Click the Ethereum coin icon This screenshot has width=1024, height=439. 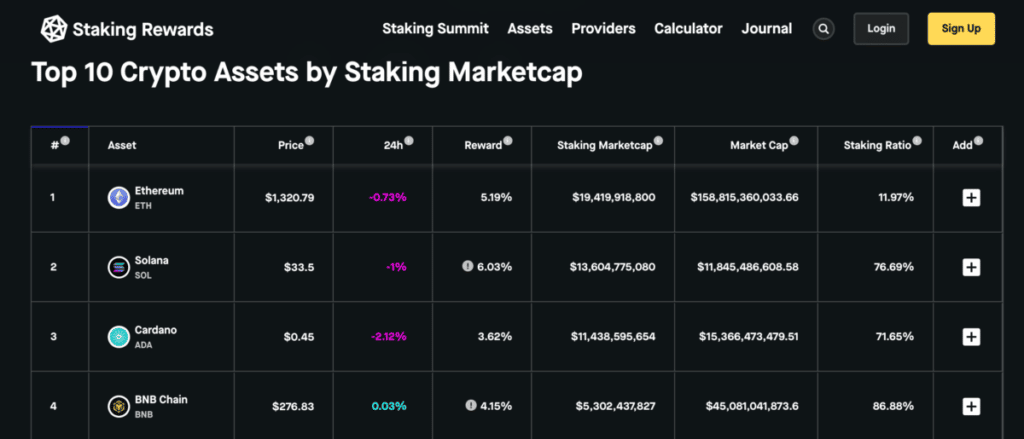[118, 197]
